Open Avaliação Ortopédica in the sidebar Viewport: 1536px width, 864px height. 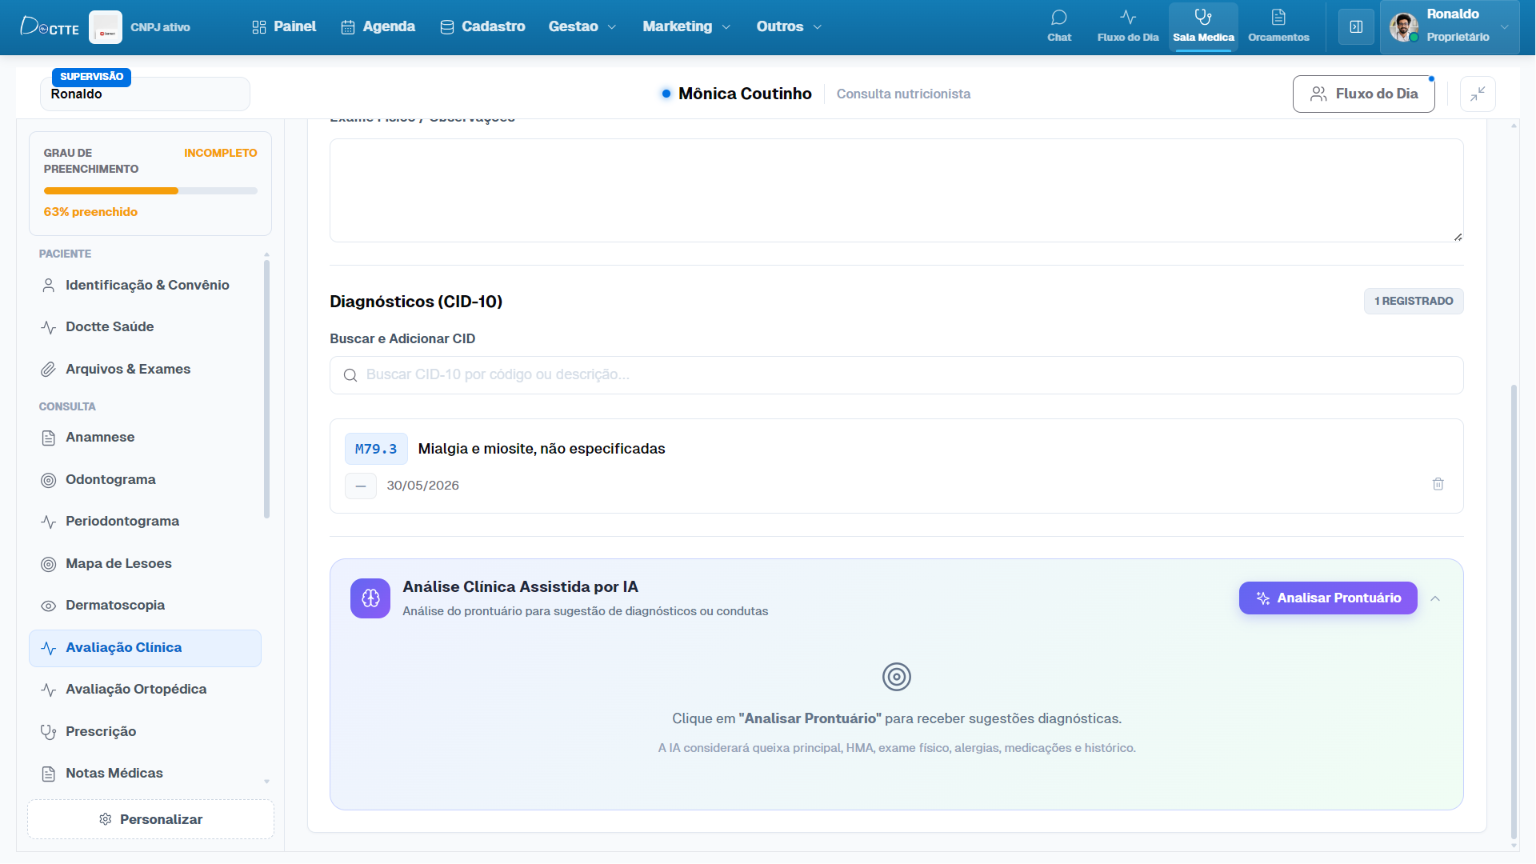tap(147, 689)
